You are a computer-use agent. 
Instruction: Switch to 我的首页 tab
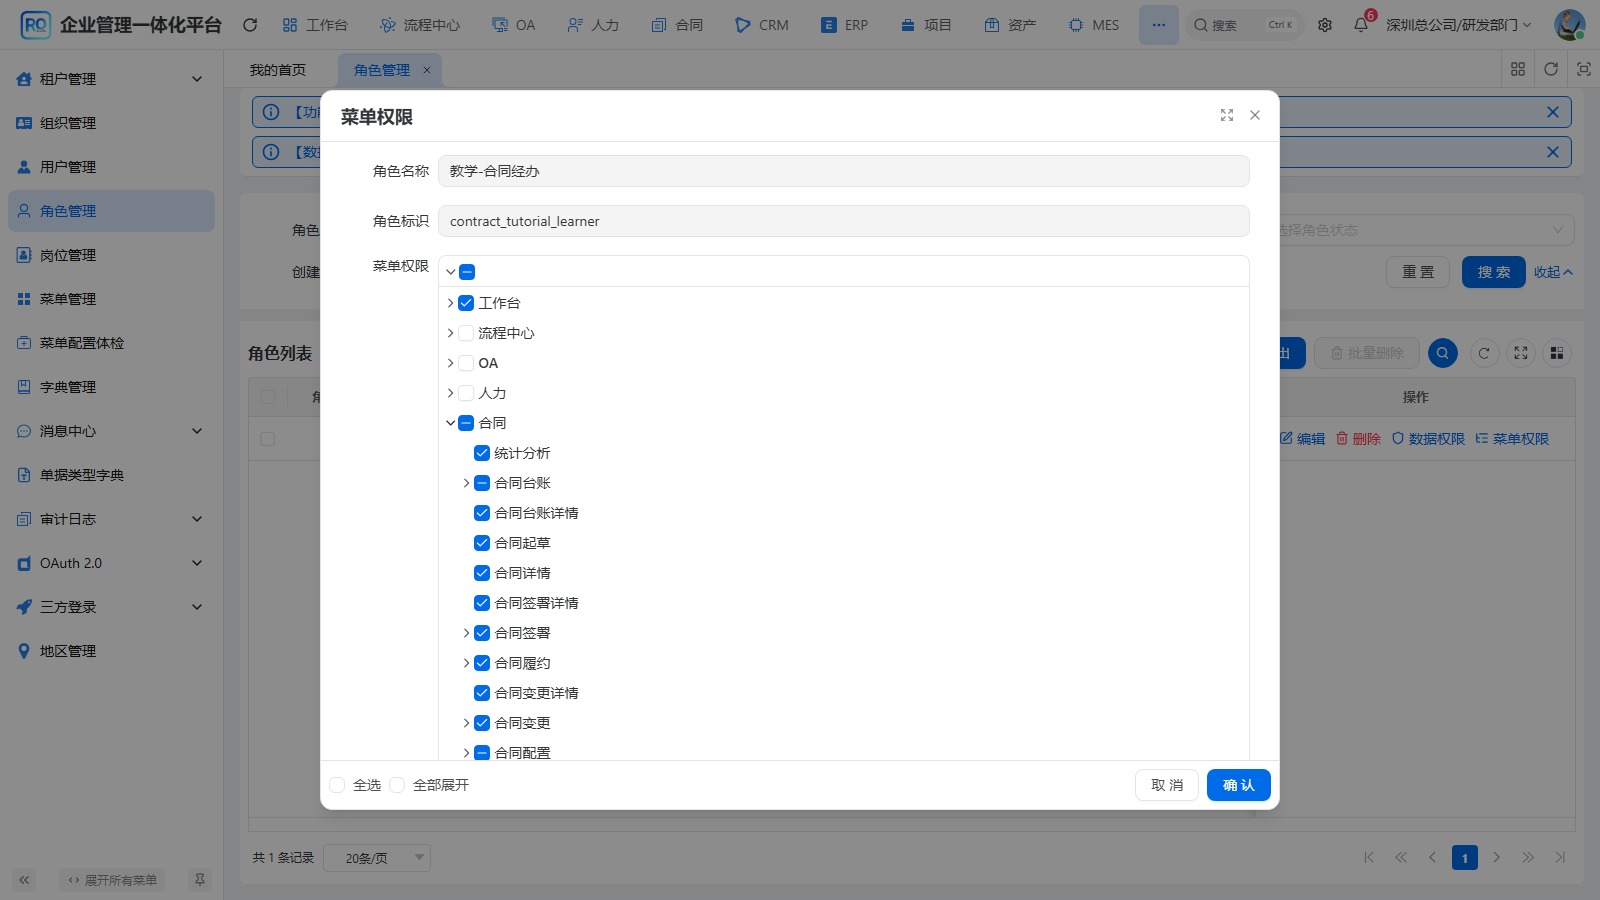278,70
